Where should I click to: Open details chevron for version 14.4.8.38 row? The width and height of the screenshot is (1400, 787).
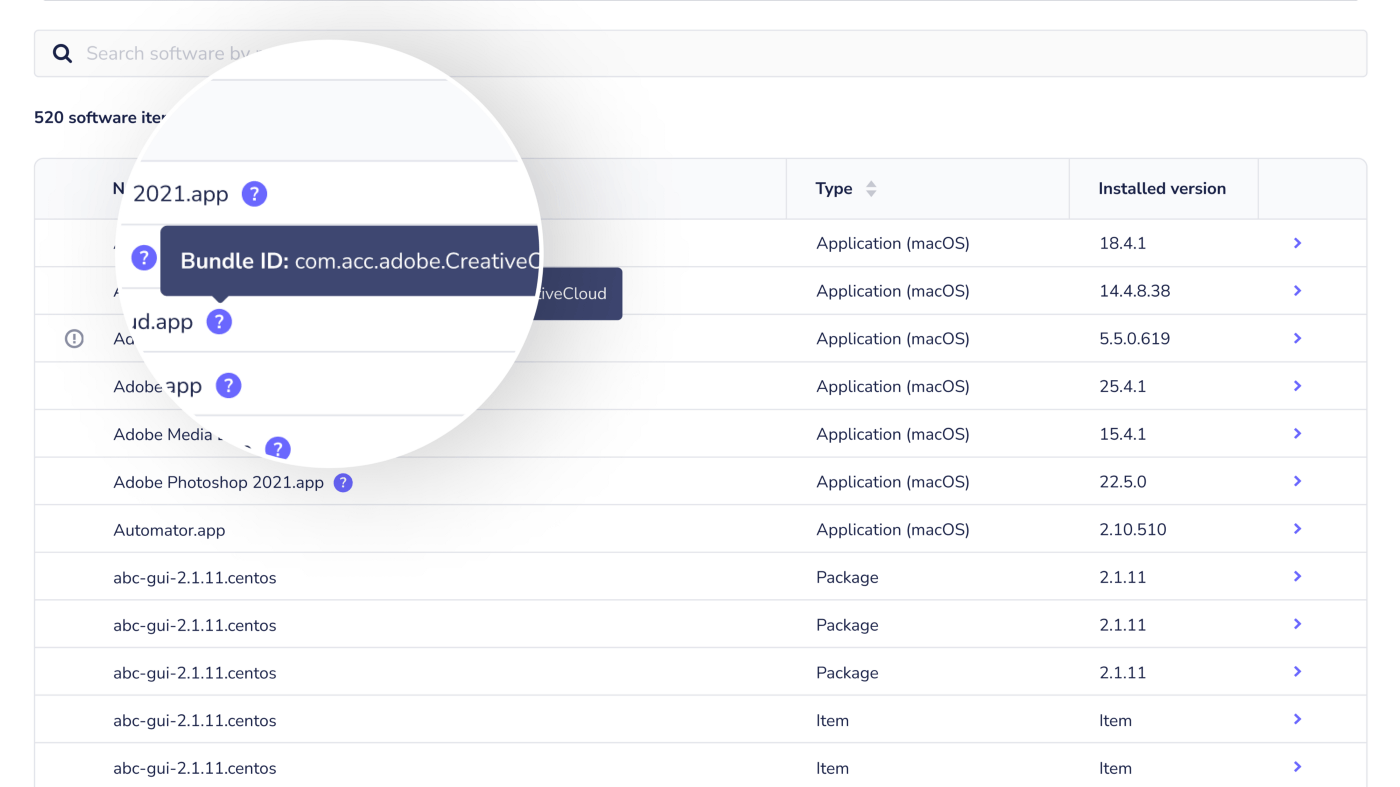(x=1297, y=291)
